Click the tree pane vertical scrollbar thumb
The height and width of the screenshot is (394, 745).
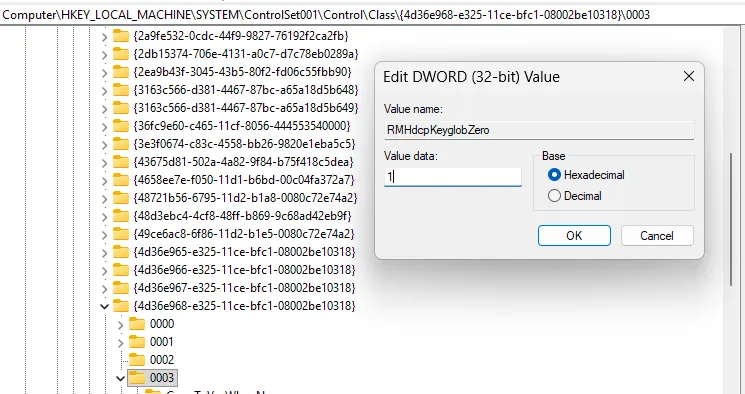[x=732, y=219]
